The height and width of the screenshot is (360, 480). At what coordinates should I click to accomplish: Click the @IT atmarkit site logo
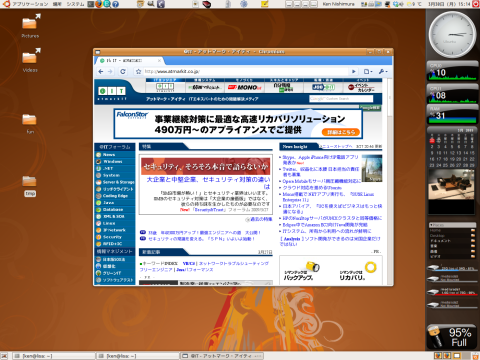point(112,92)
